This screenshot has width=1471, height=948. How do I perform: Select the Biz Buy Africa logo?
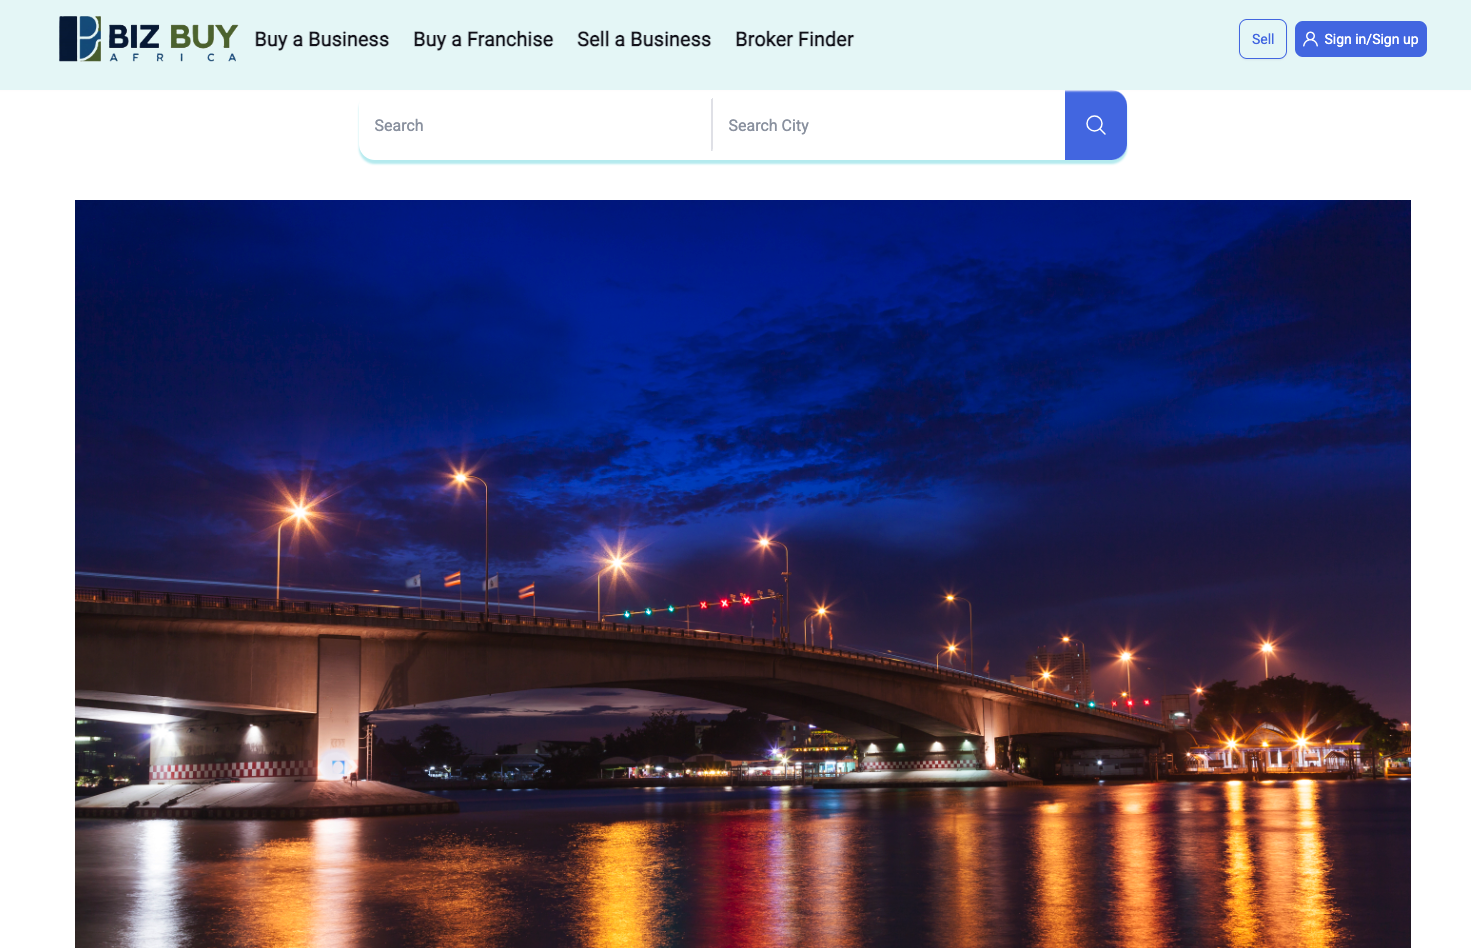coord(148,40)
